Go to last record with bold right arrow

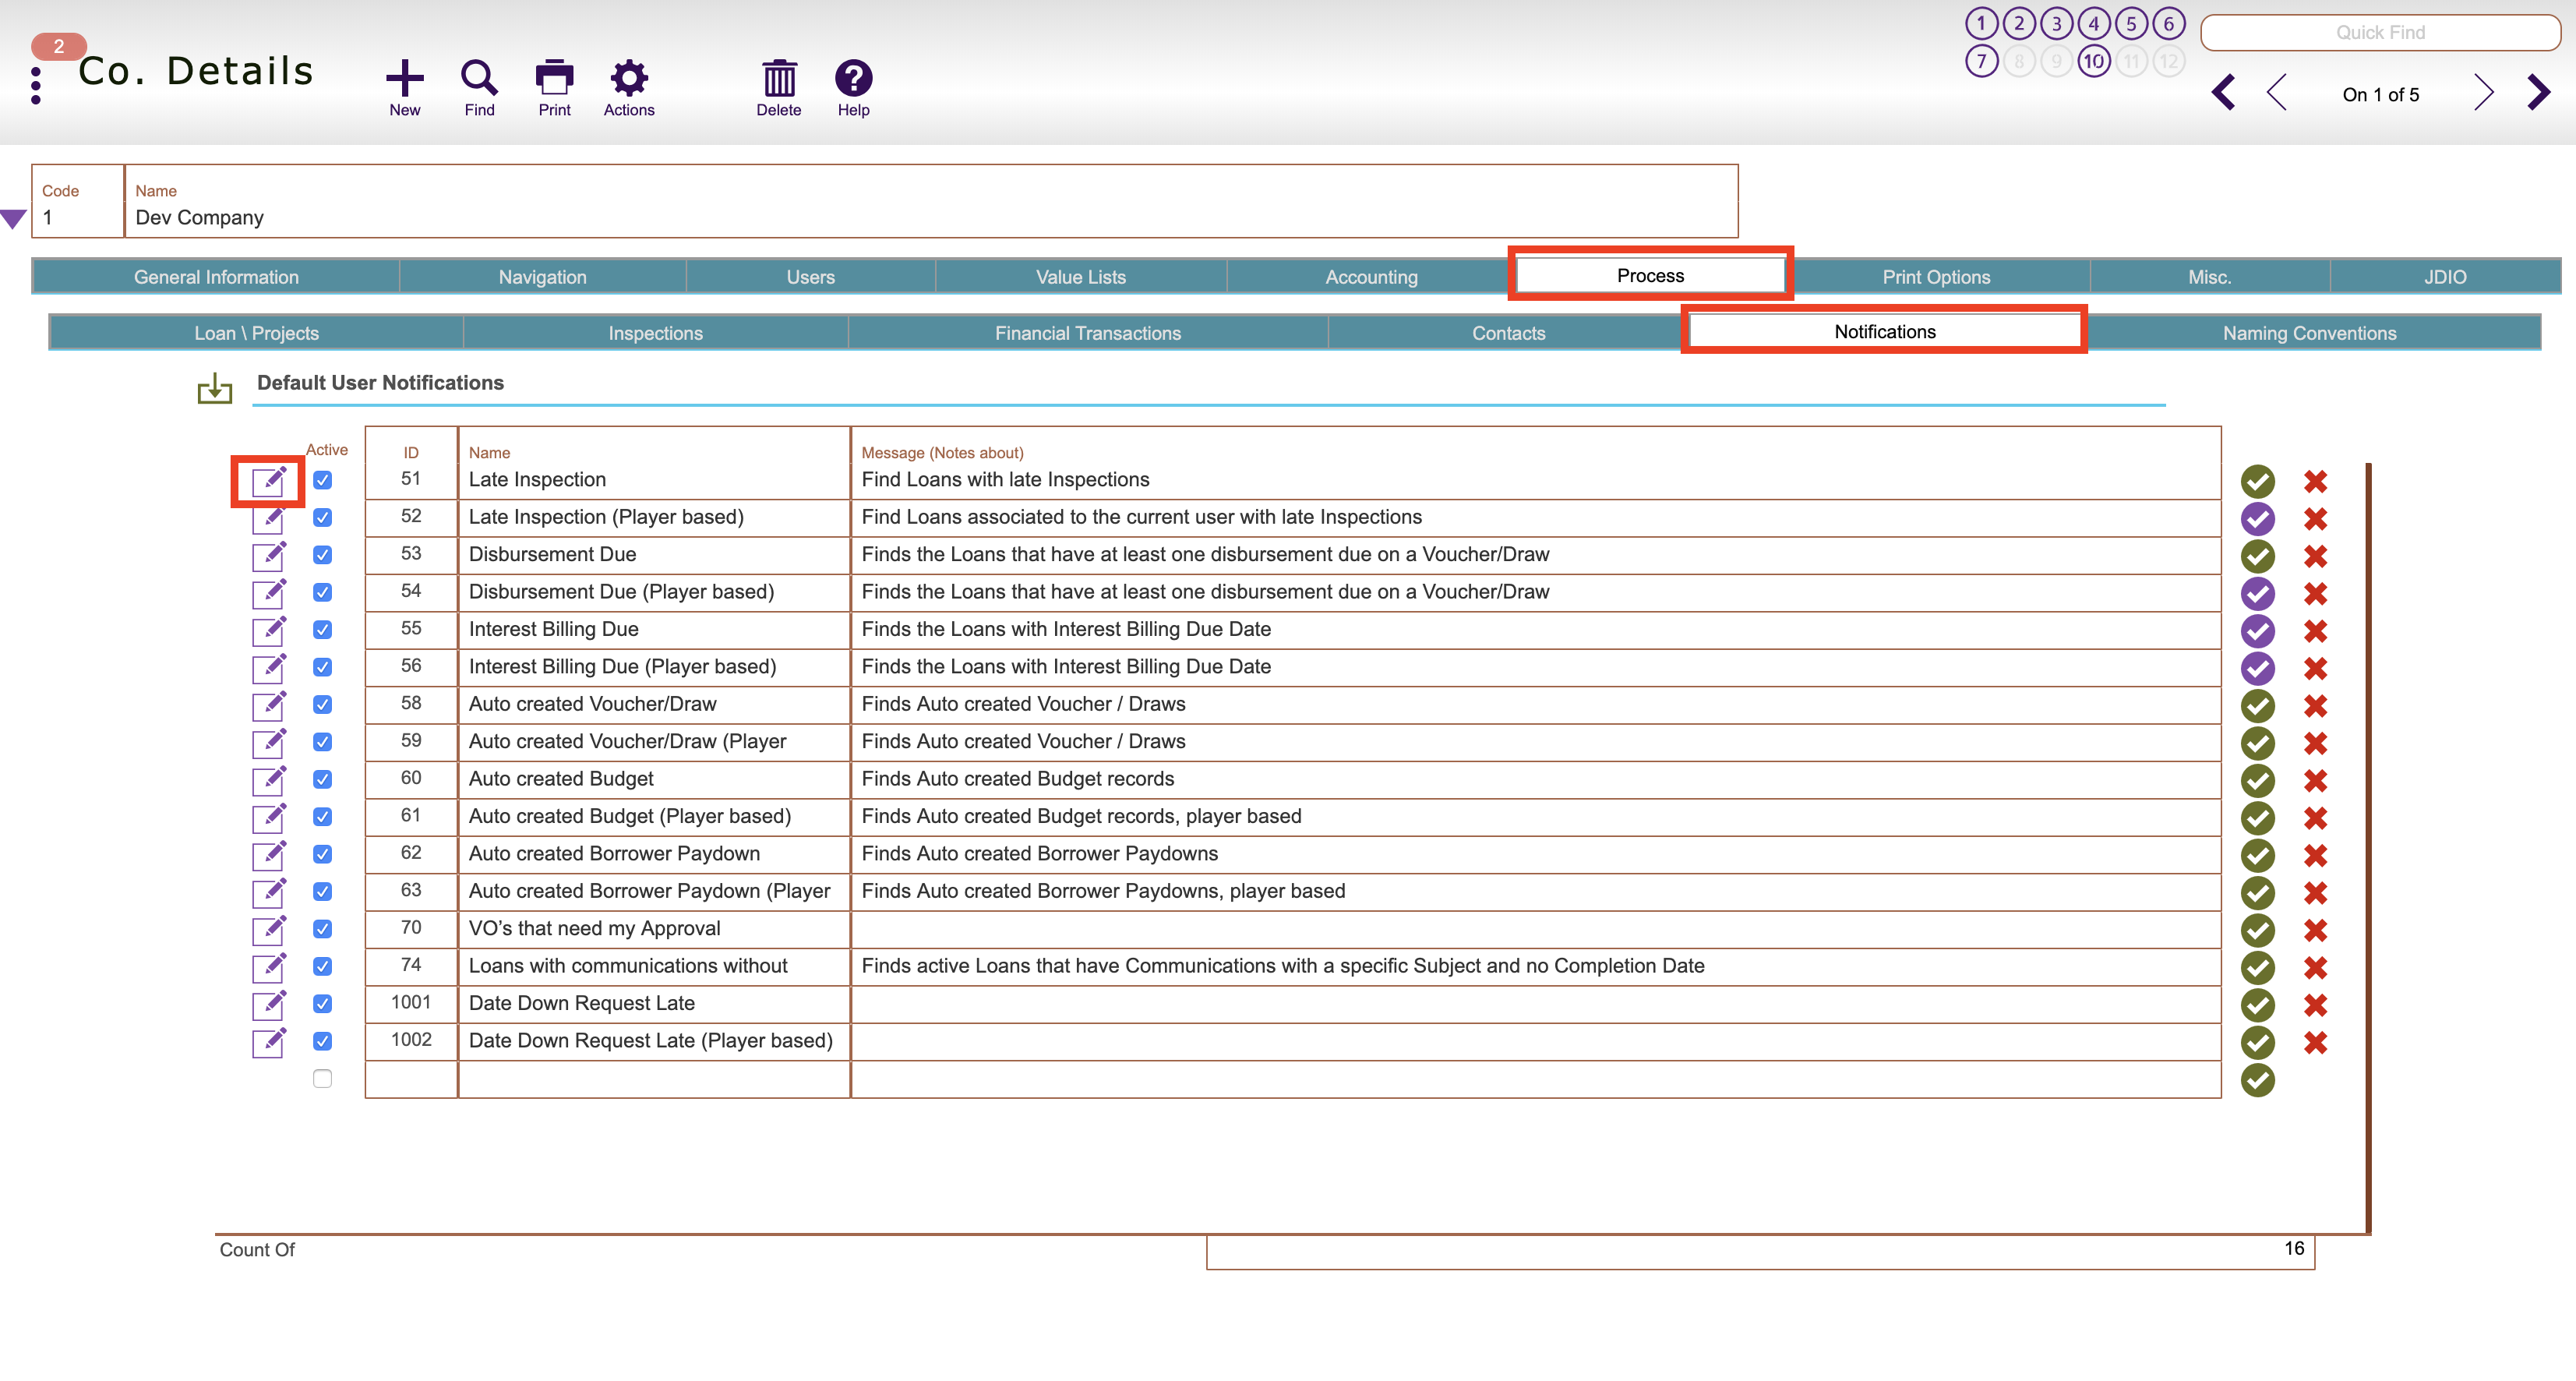(2538, 93)
